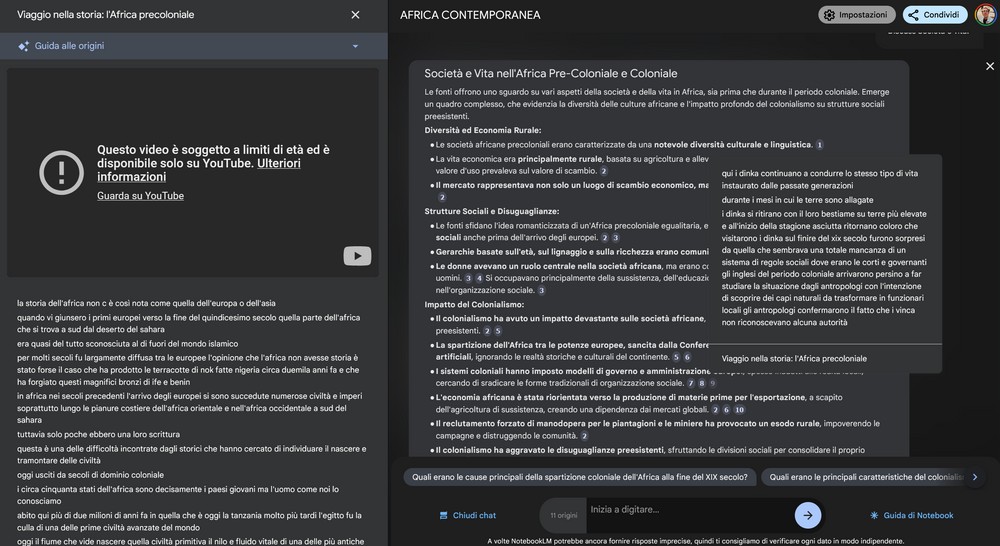Toggle Chiudi chat
Viewport: 1000px width, 546px height.
pos(467,515)
